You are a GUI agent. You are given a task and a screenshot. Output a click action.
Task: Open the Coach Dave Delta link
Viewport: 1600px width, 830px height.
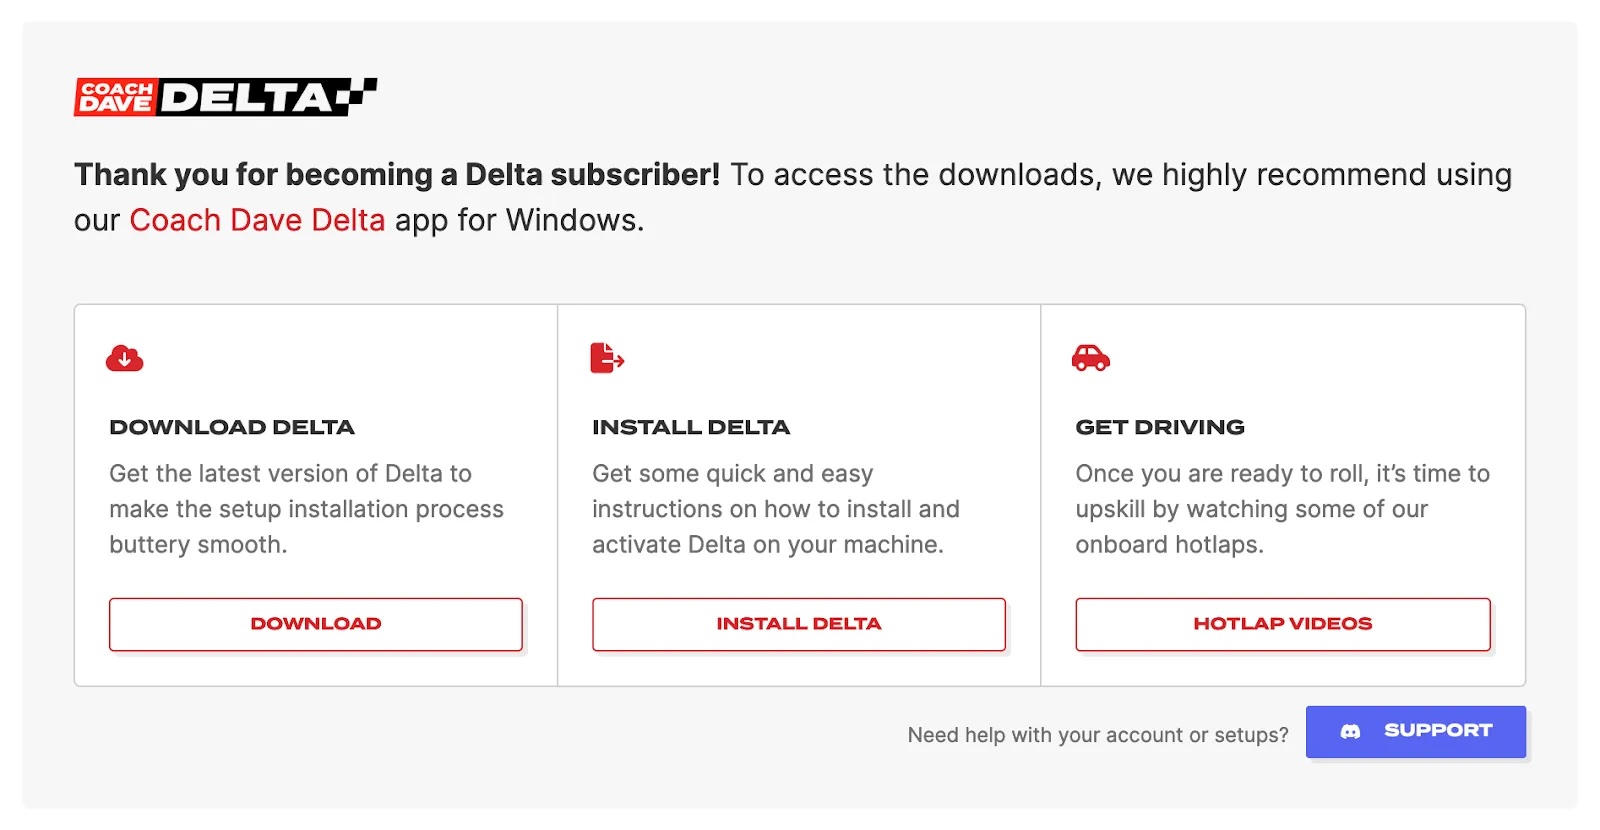click(x=256, y=220)
